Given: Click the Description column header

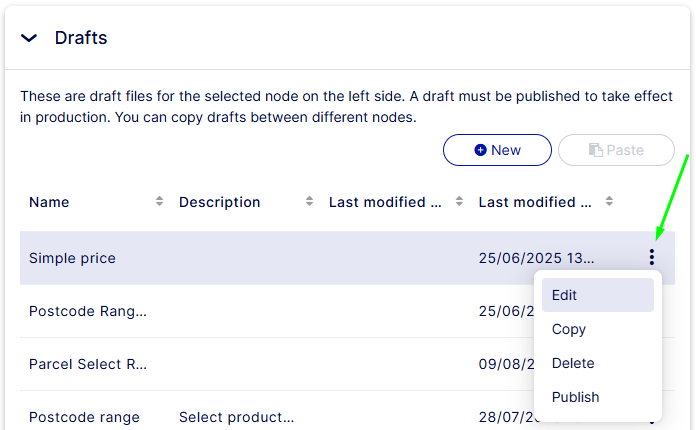Looking at the screenshot, I should [x=219, y=202].
